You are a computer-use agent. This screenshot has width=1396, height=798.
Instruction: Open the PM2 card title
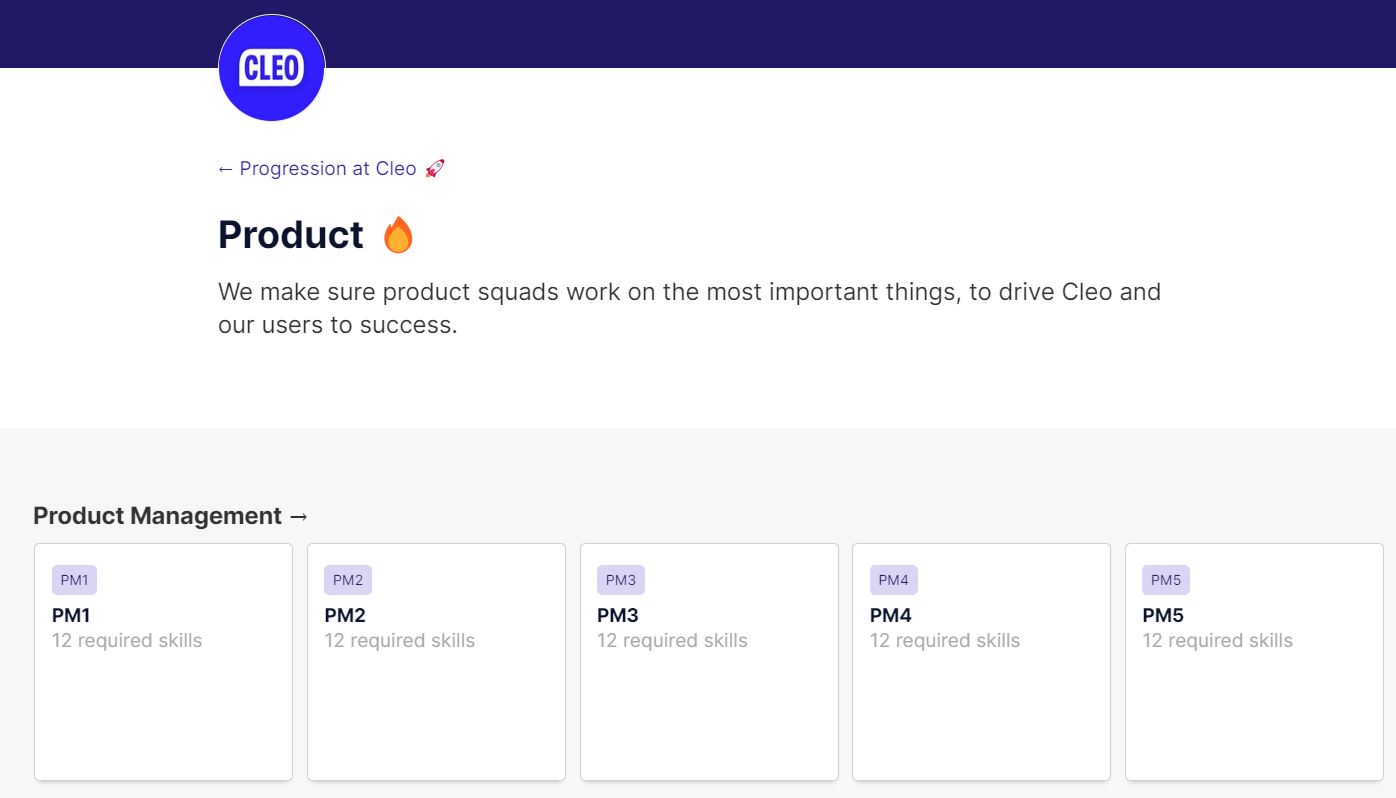(x=345, y=615)
